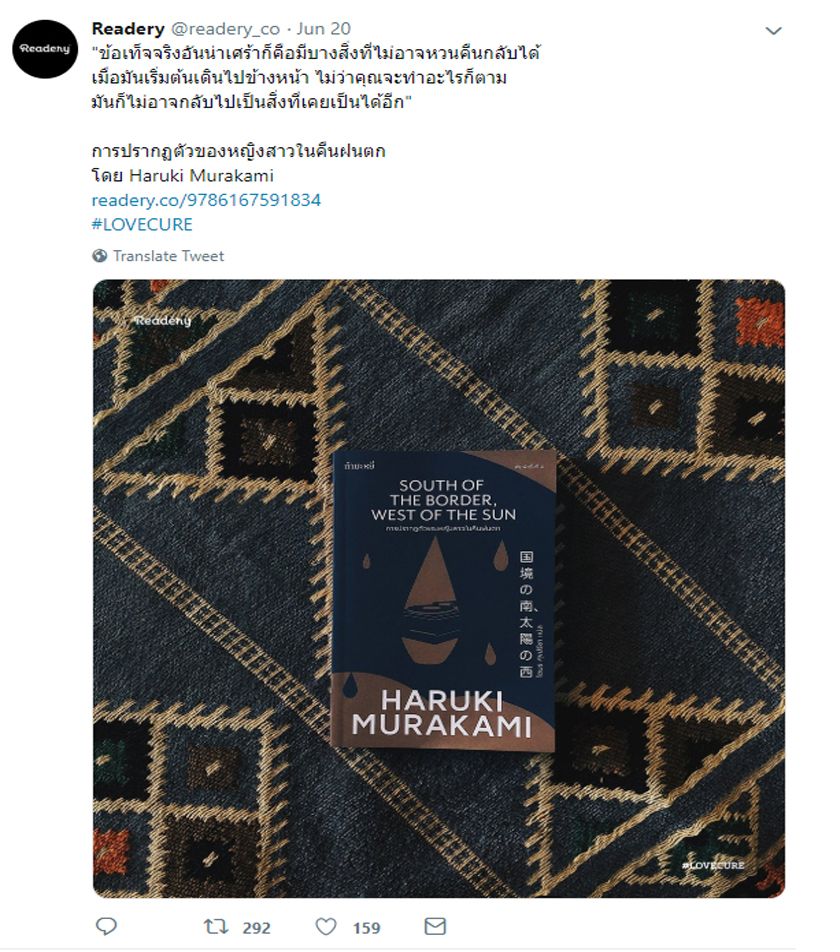Open the book cover photo attachment
Viewport: 840px width, 952px height.
[x=439, y=588]
